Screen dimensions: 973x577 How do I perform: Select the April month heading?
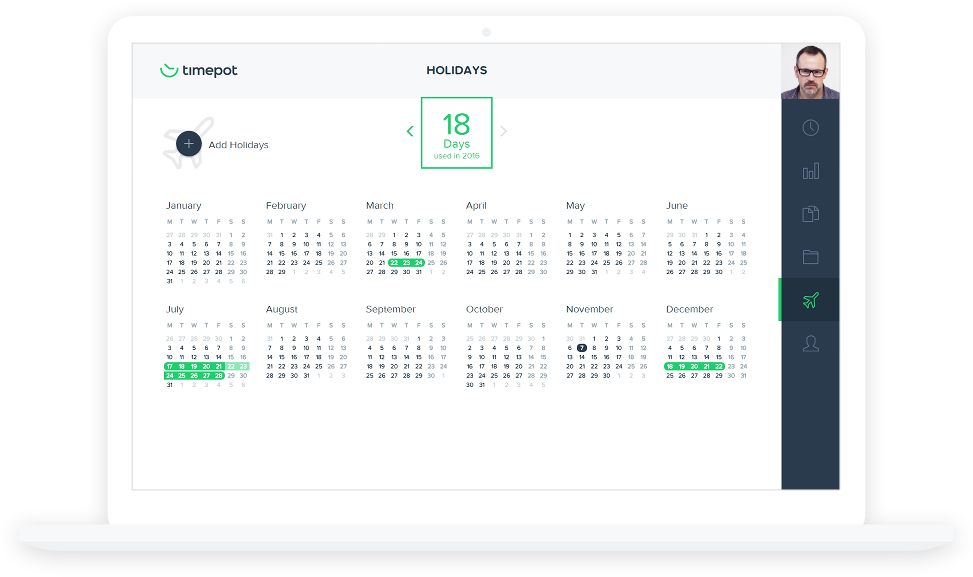pos(477,205)
